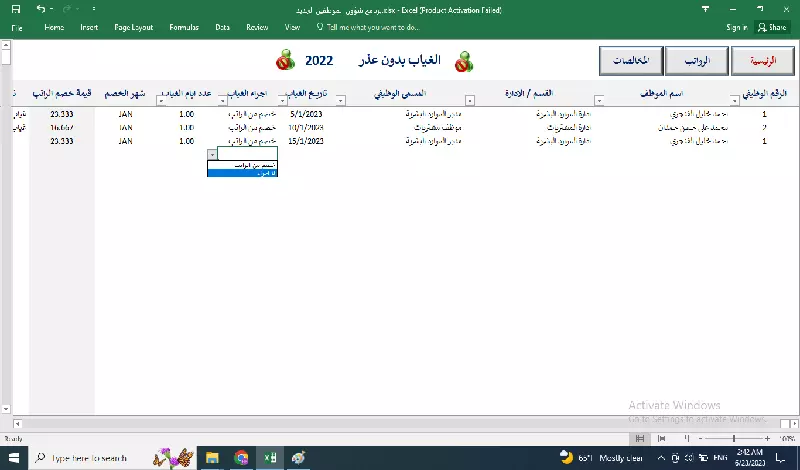Click the horizontal scrollbar right arrow

(793, 424)
